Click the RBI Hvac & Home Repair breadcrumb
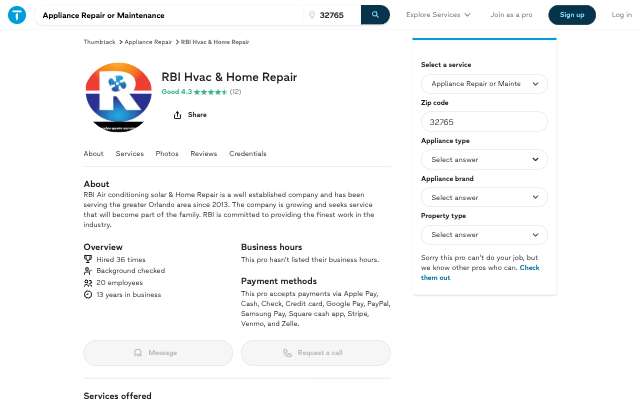This screenshot has width=640, height=400. (x=215, y=42)
